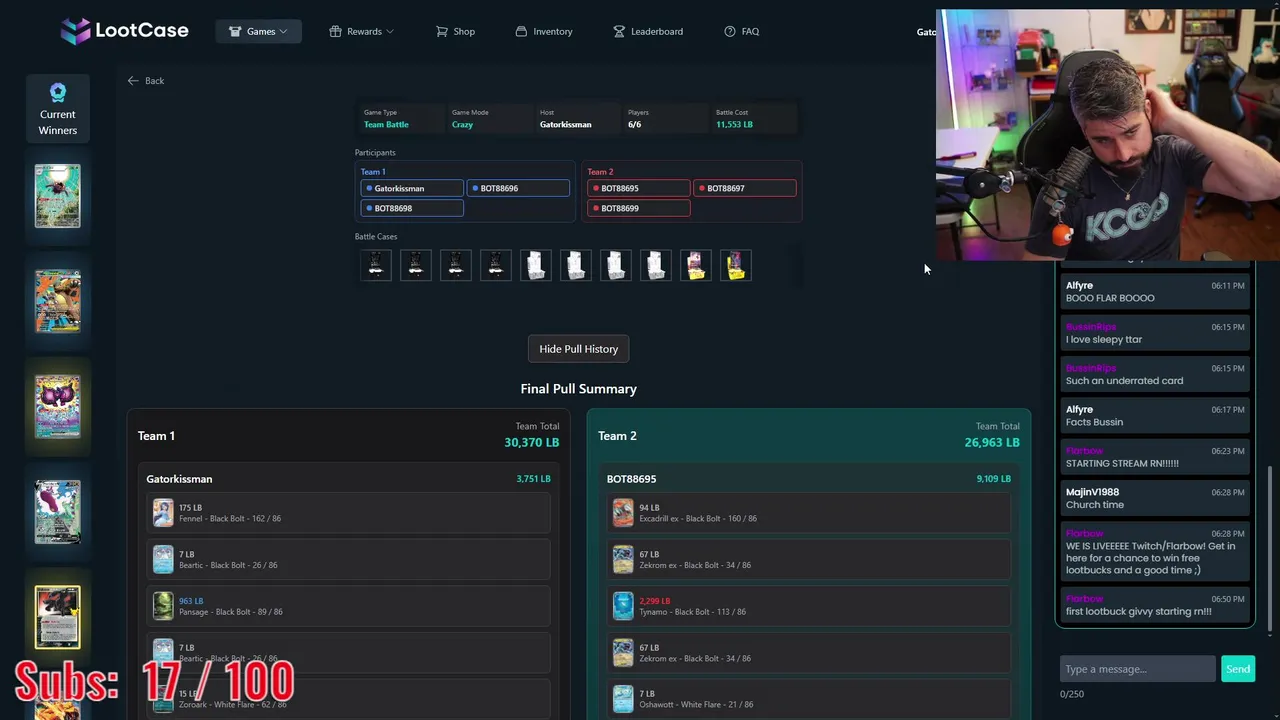1280x720 pixels.
Task: Select participant BOT88698
Action: pos(412,208)
